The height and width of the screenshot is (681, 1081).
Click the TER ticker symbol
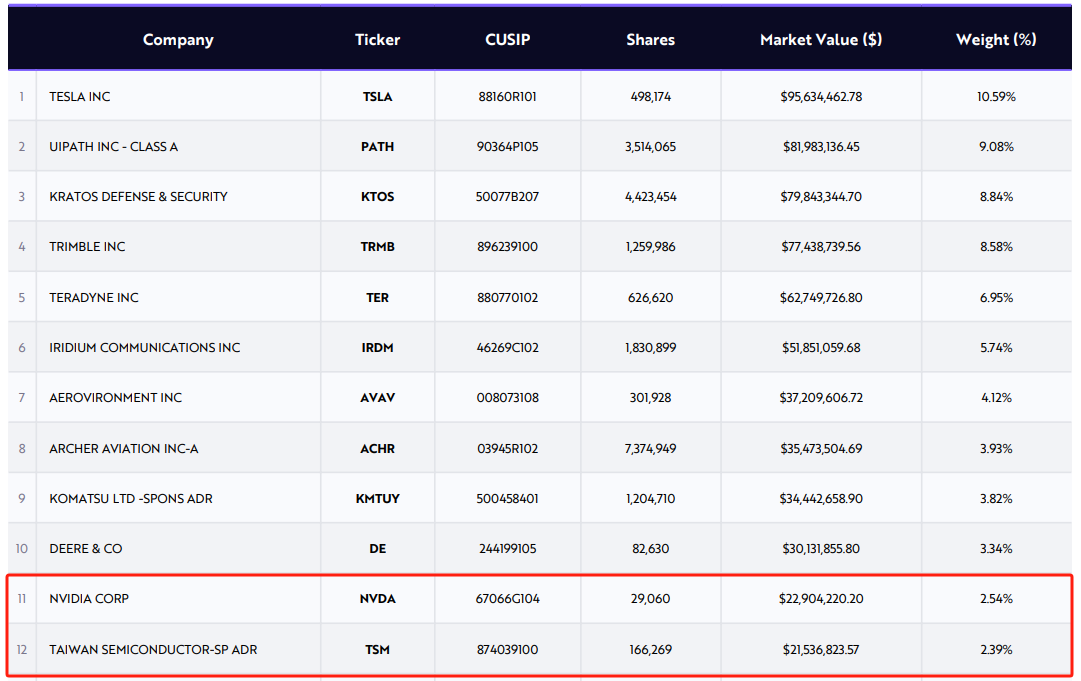tap(377, 298)
